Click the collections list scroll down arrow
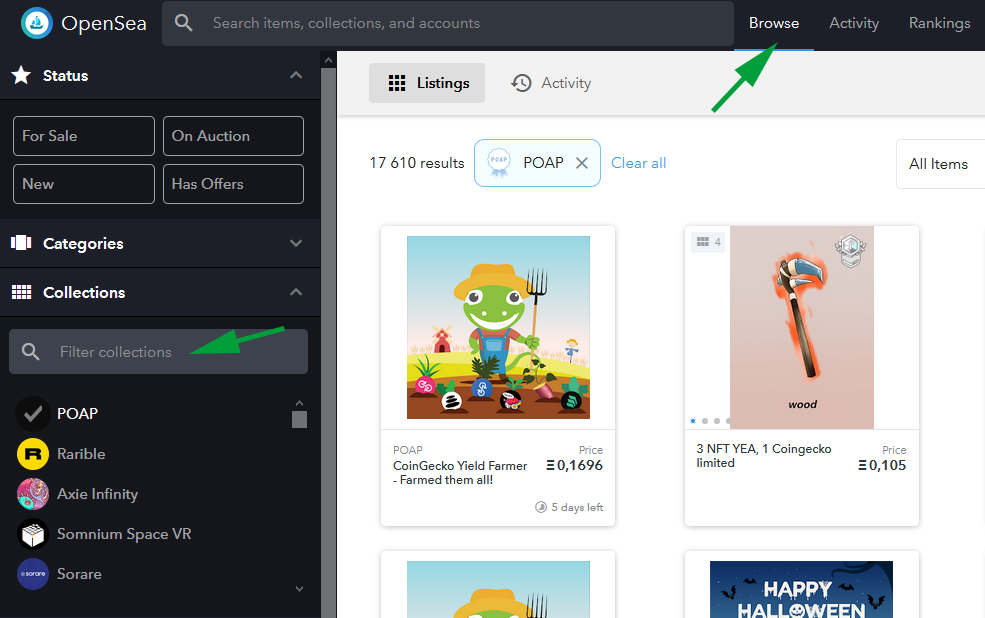The height and width of the screenshot is (618, 985). click(x=300, y=589)
